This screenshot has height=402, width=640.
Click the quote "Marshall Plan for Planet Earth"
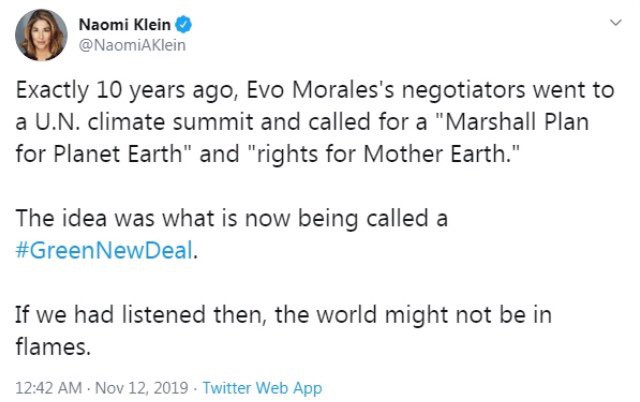pyautogui.click(x=480, y=124)
